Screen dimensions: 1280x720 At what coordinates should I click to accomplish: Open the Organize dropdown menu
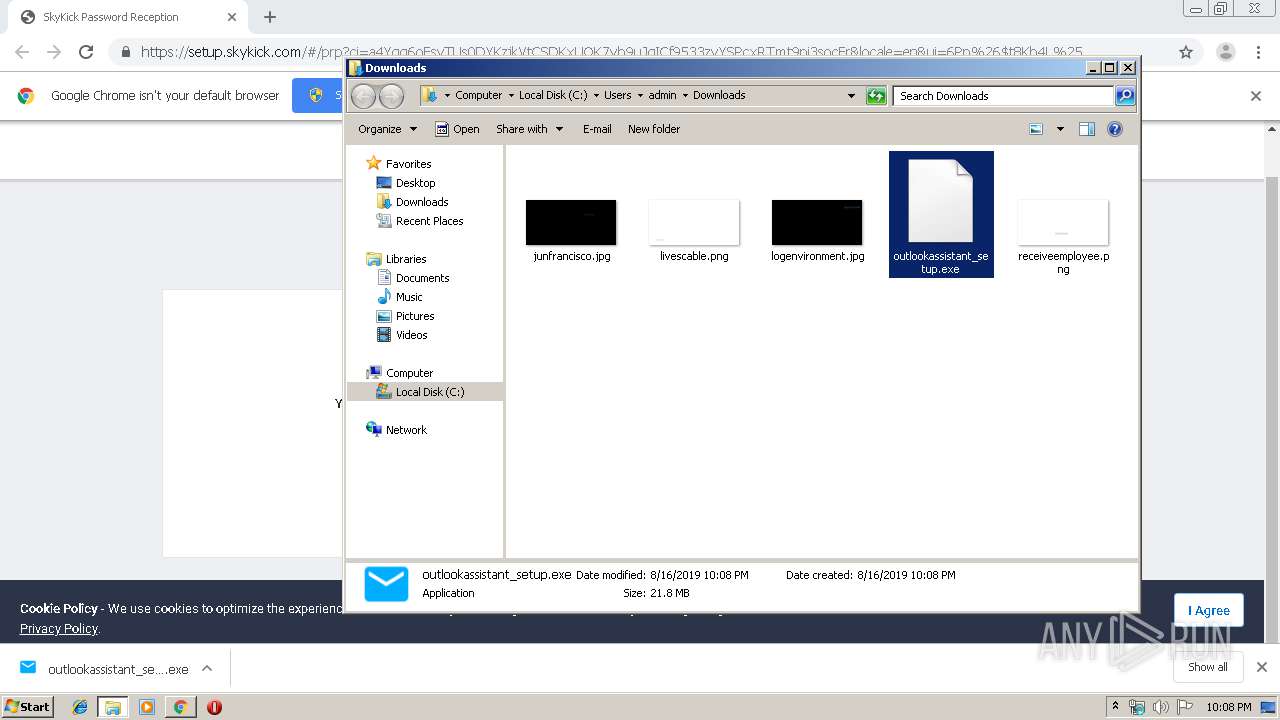pyautogui.click(x=386, y=129)
